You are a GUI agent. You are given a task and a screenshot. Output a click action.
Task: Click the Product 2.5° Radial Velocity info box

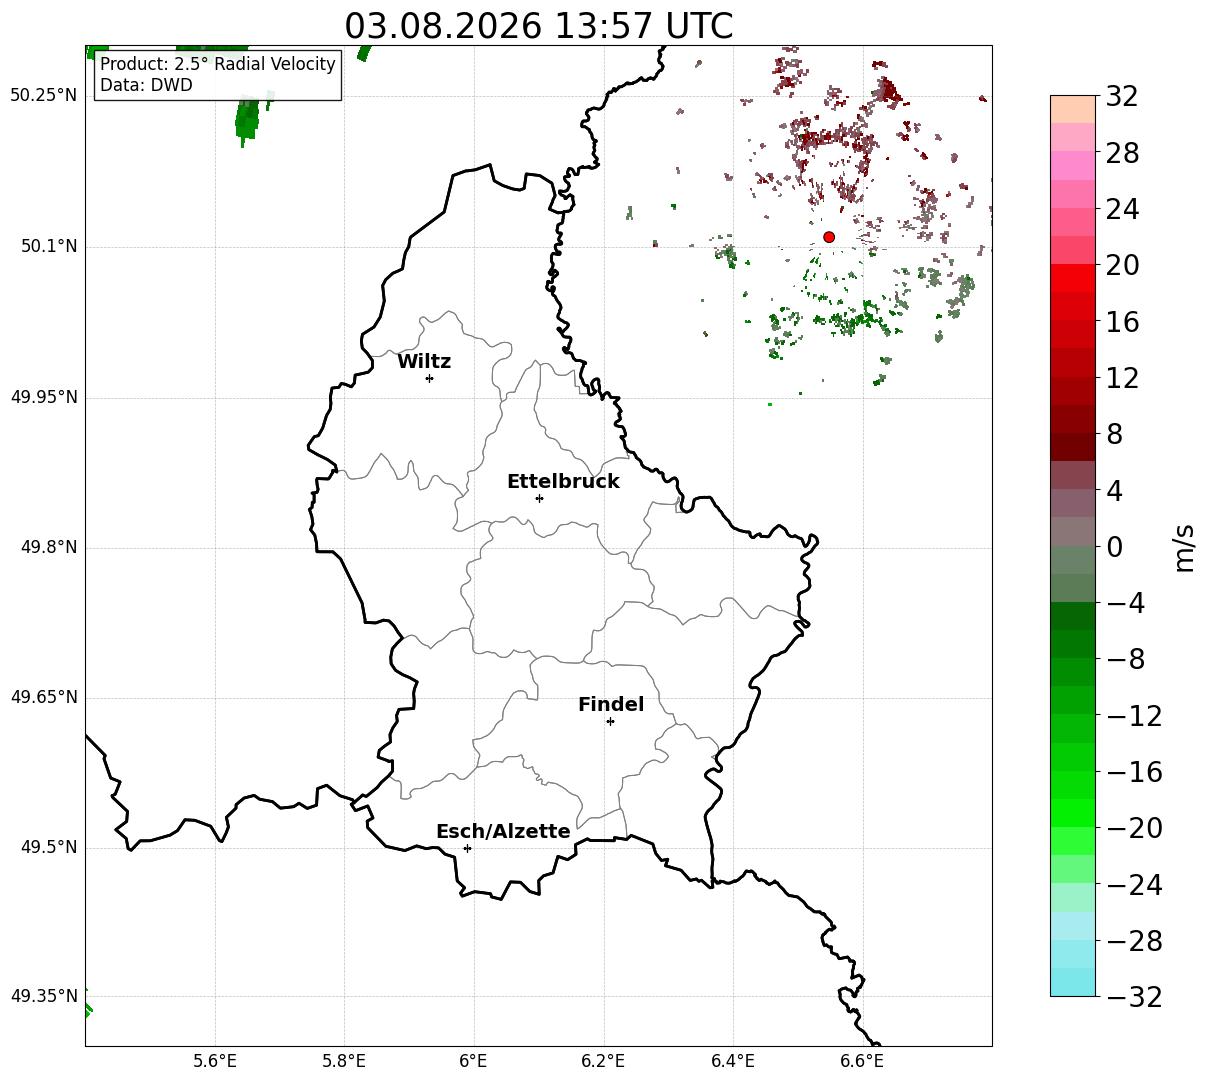tap(218, 75)
